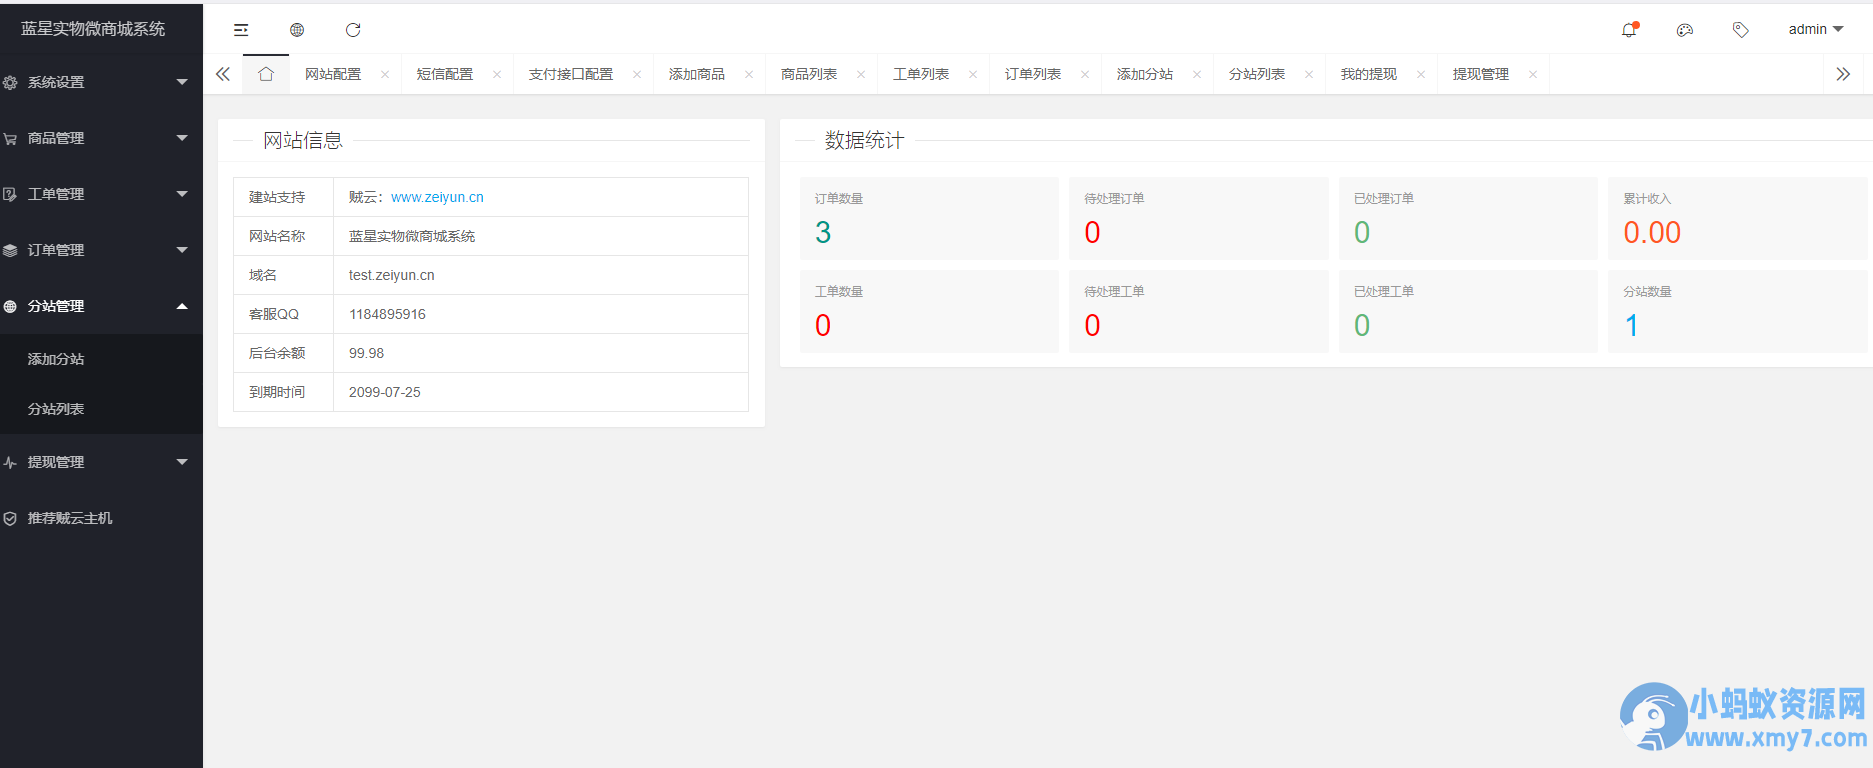Switch to the 我的提现 tab
The width and height of the screenshot is (1873, 768).
(x=1369, y=75)
